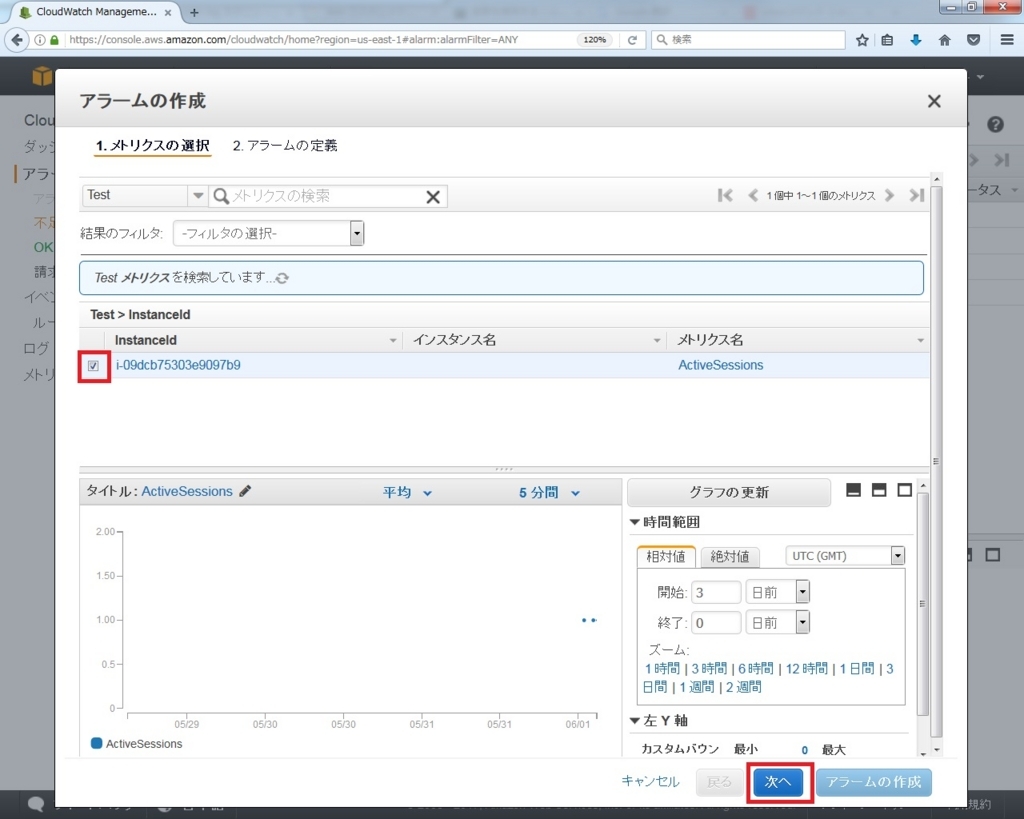
Task: Close the CloudWatch Management browser tab
Action: [168, 12]
